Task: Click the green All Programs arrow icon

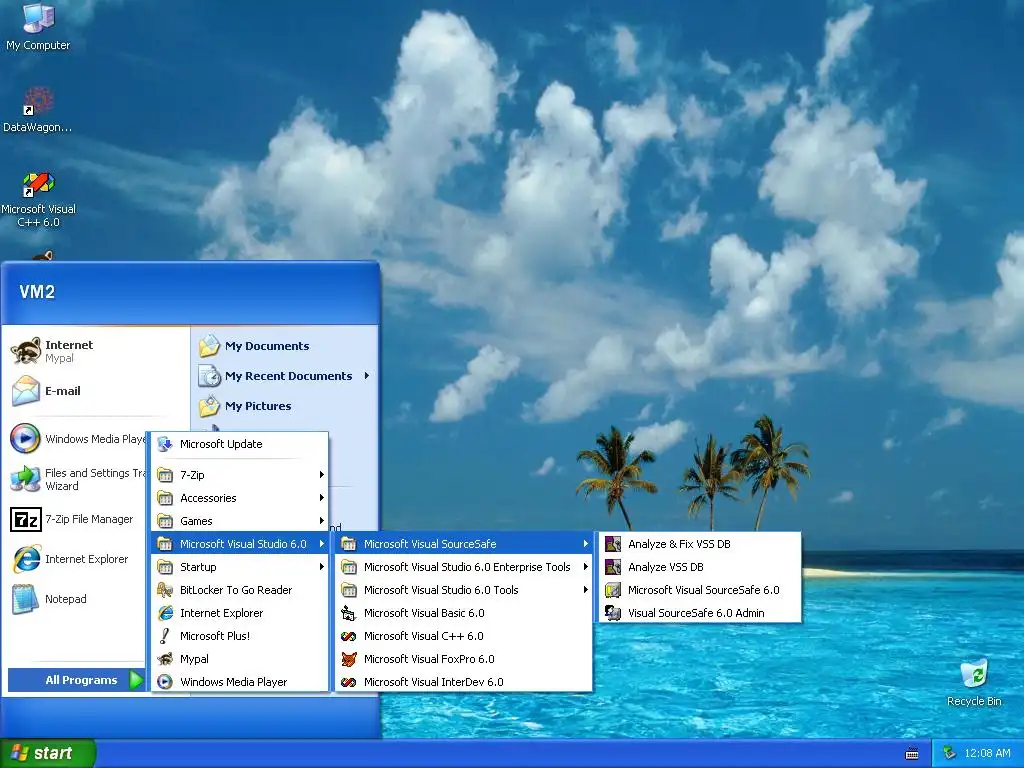Action: pyautogui.click(x=136, y=680)
